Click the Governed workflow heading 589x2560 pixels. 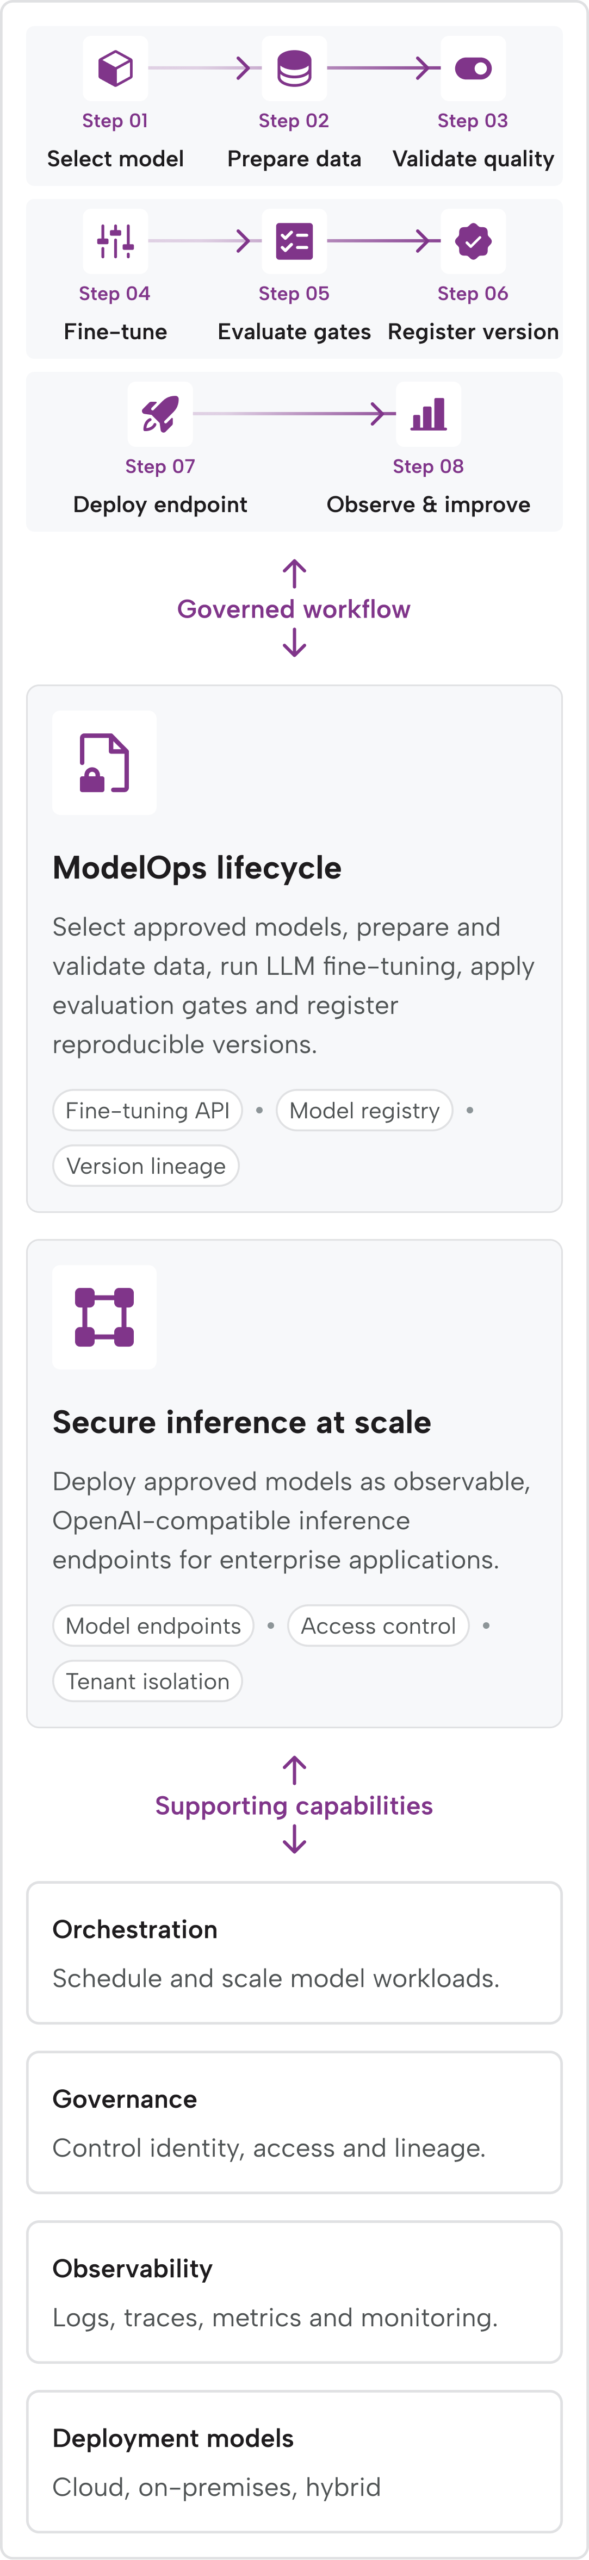coord(294,609)
